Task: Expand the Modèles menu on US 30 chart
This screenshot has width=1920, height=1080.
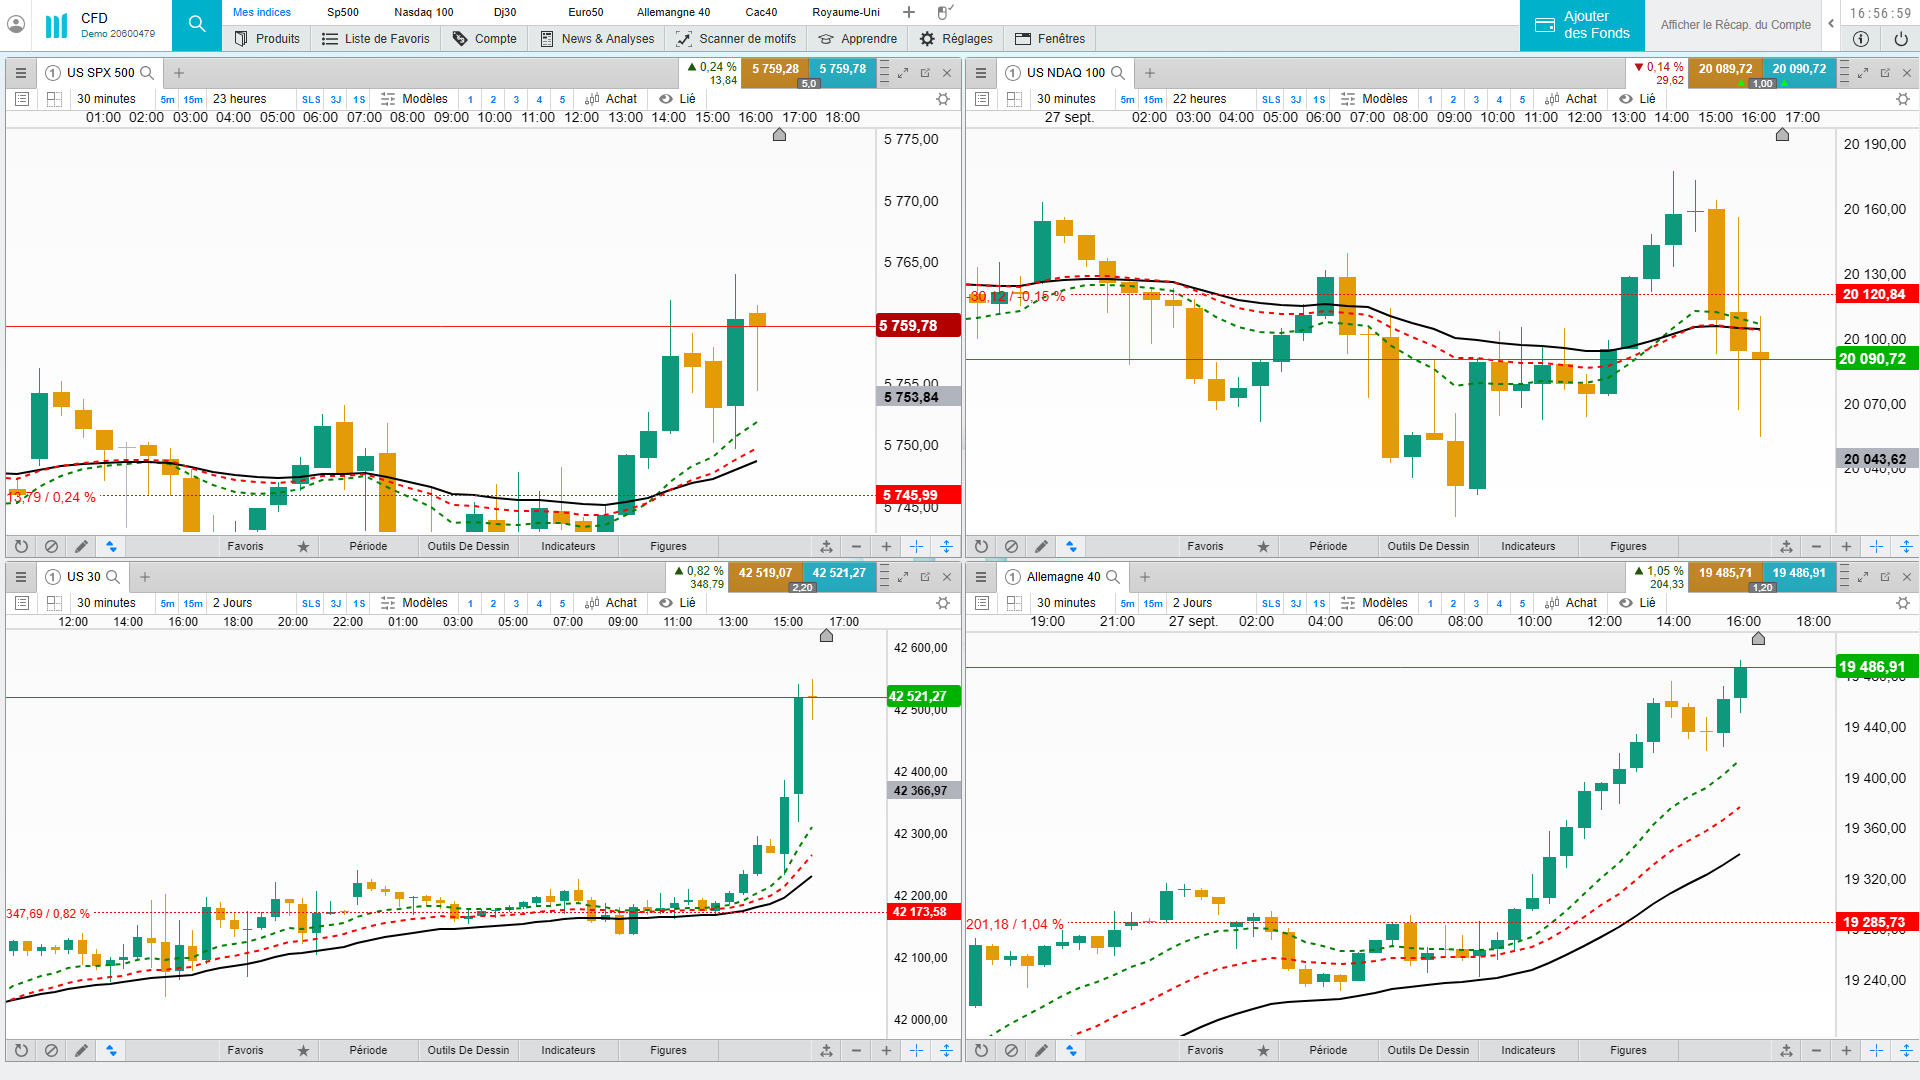Action: 414,603
